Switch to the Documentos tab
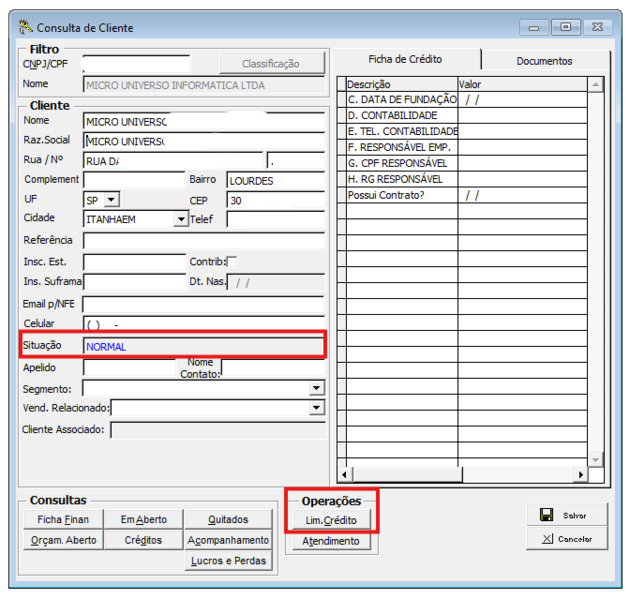Screen dimensions: 630x599 click(x=544, y=61)
